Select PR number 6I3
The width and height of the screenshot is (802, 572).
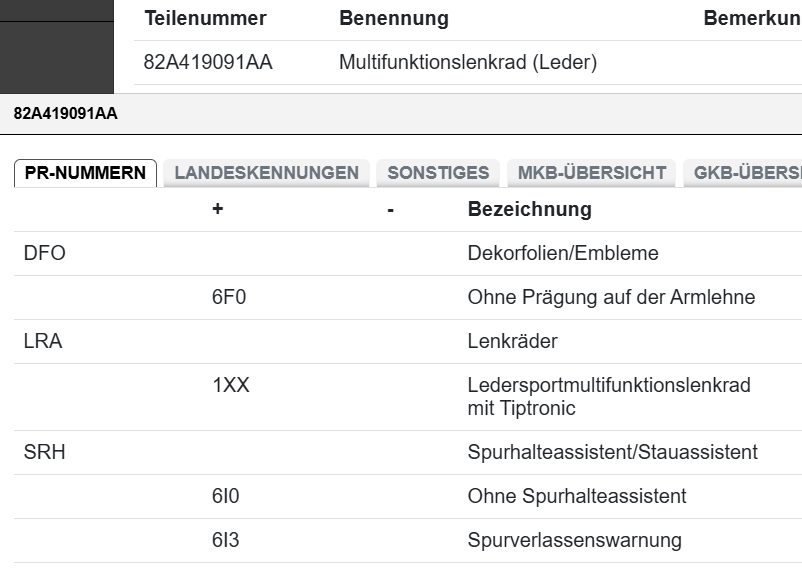pyautogui.click(x=226, y=540)
